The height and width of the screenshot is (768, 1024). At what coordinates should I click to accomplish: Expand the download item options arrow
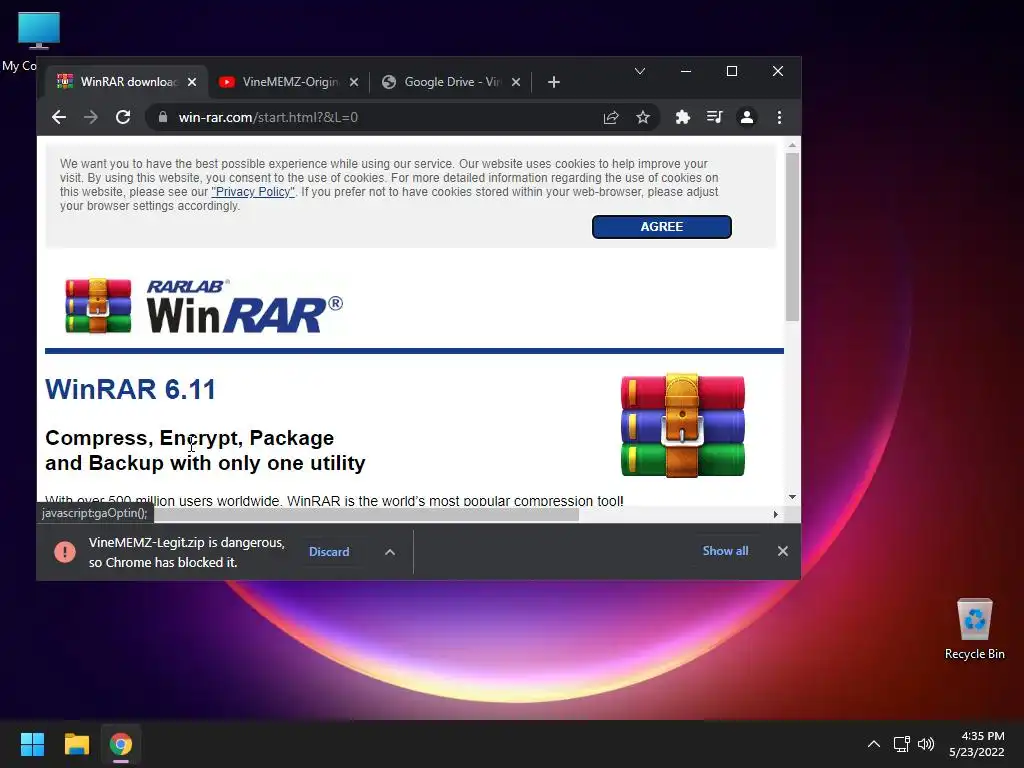coord(390,552)
